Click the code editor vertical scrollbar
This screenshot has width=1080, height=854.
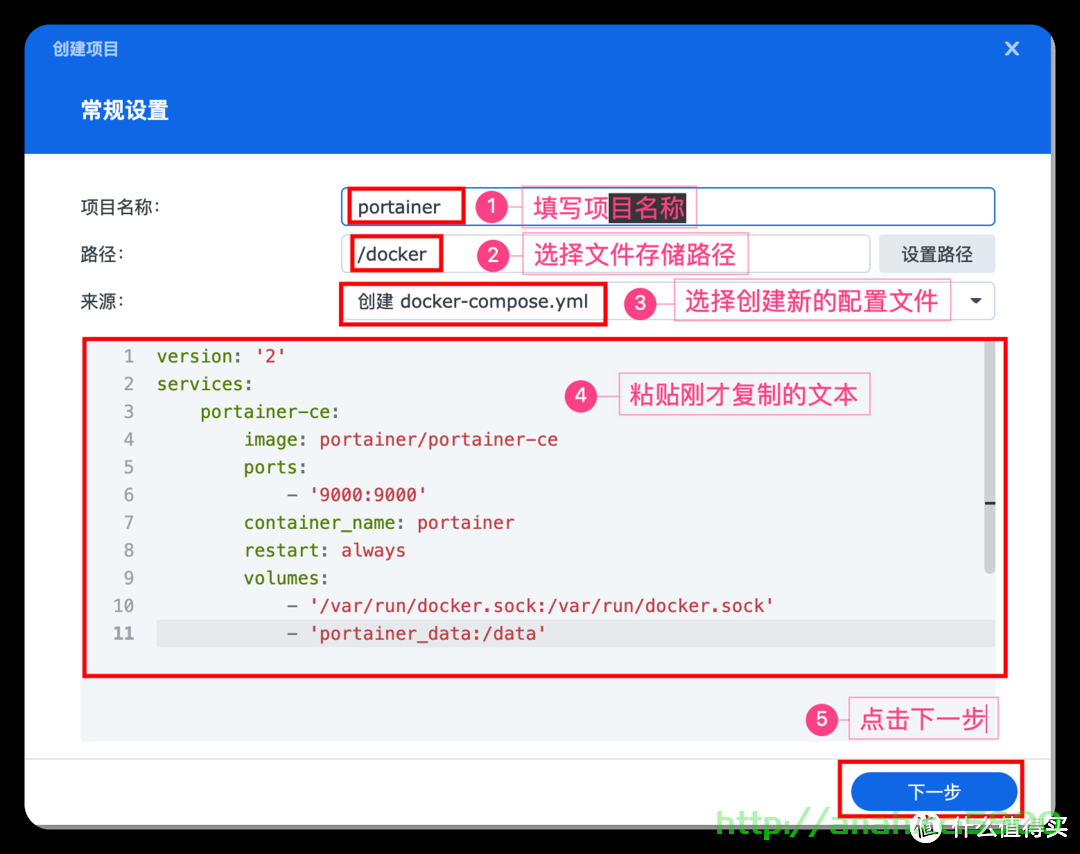coord(990,458)
